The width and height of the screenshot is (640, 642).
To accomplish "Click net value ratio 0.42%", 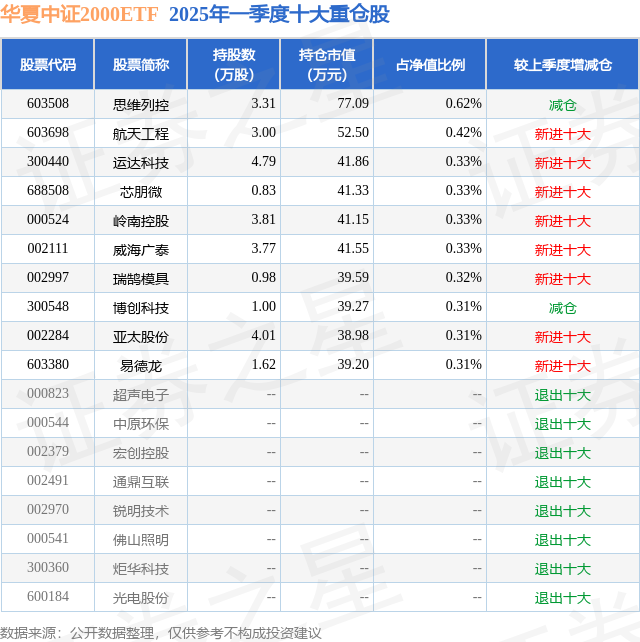I will tap(464, 132).
